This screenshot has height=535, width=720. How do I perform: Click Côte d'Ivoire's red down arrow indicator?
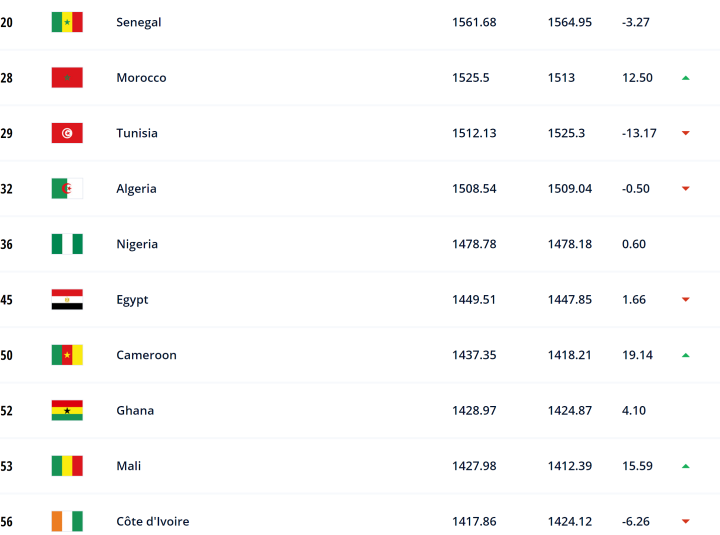[x=686, y=521]
